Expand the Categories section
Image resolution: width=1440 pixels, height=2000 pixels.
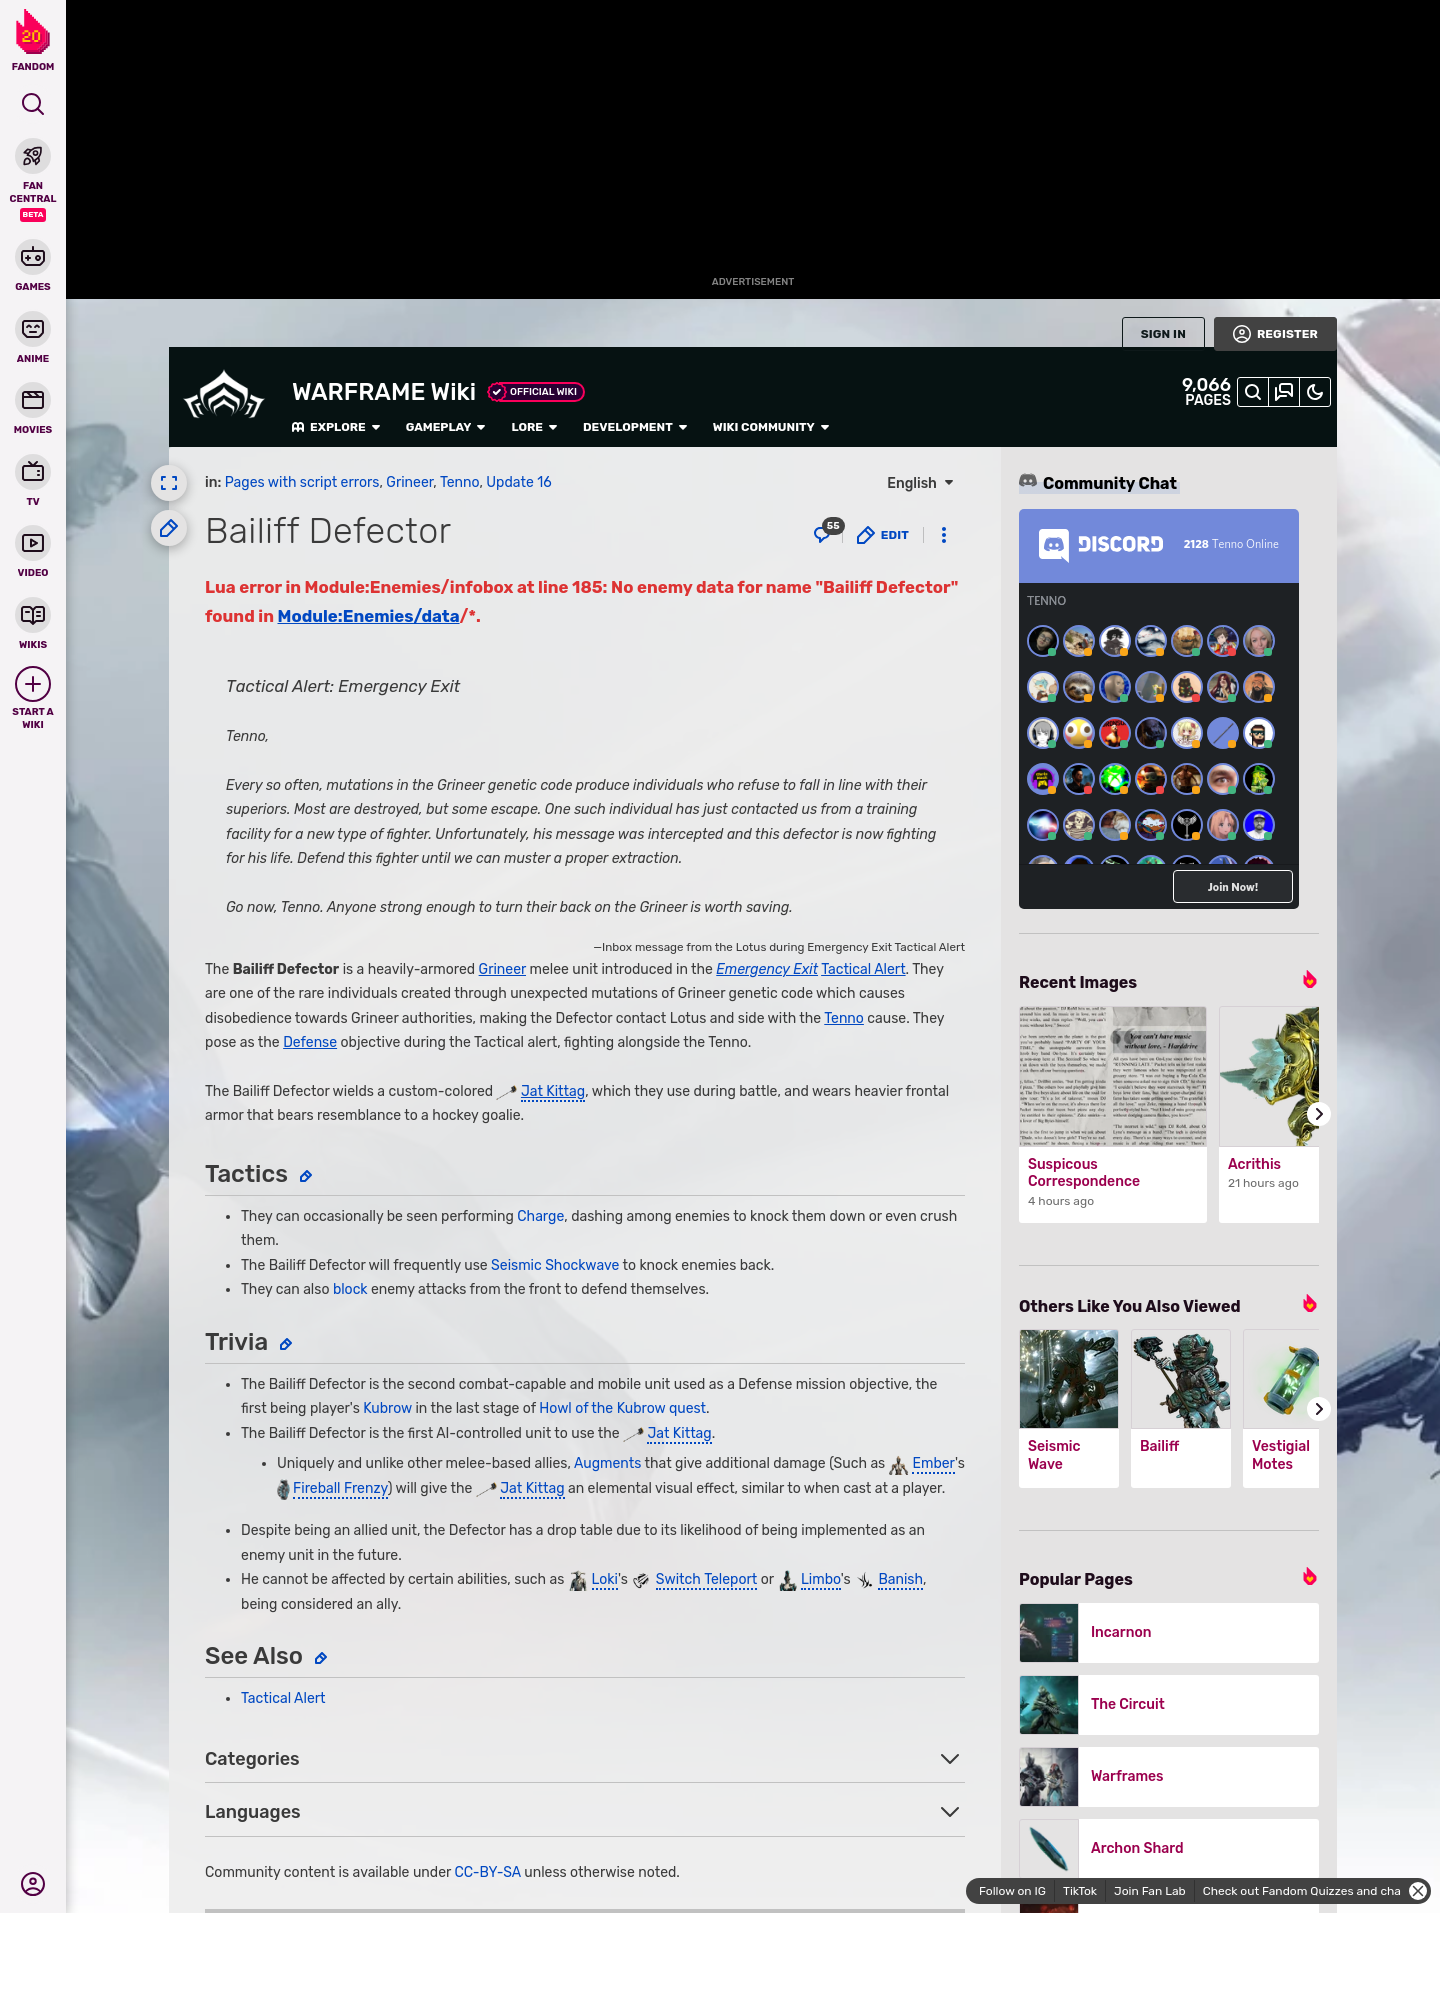[x=585, y=1759]
